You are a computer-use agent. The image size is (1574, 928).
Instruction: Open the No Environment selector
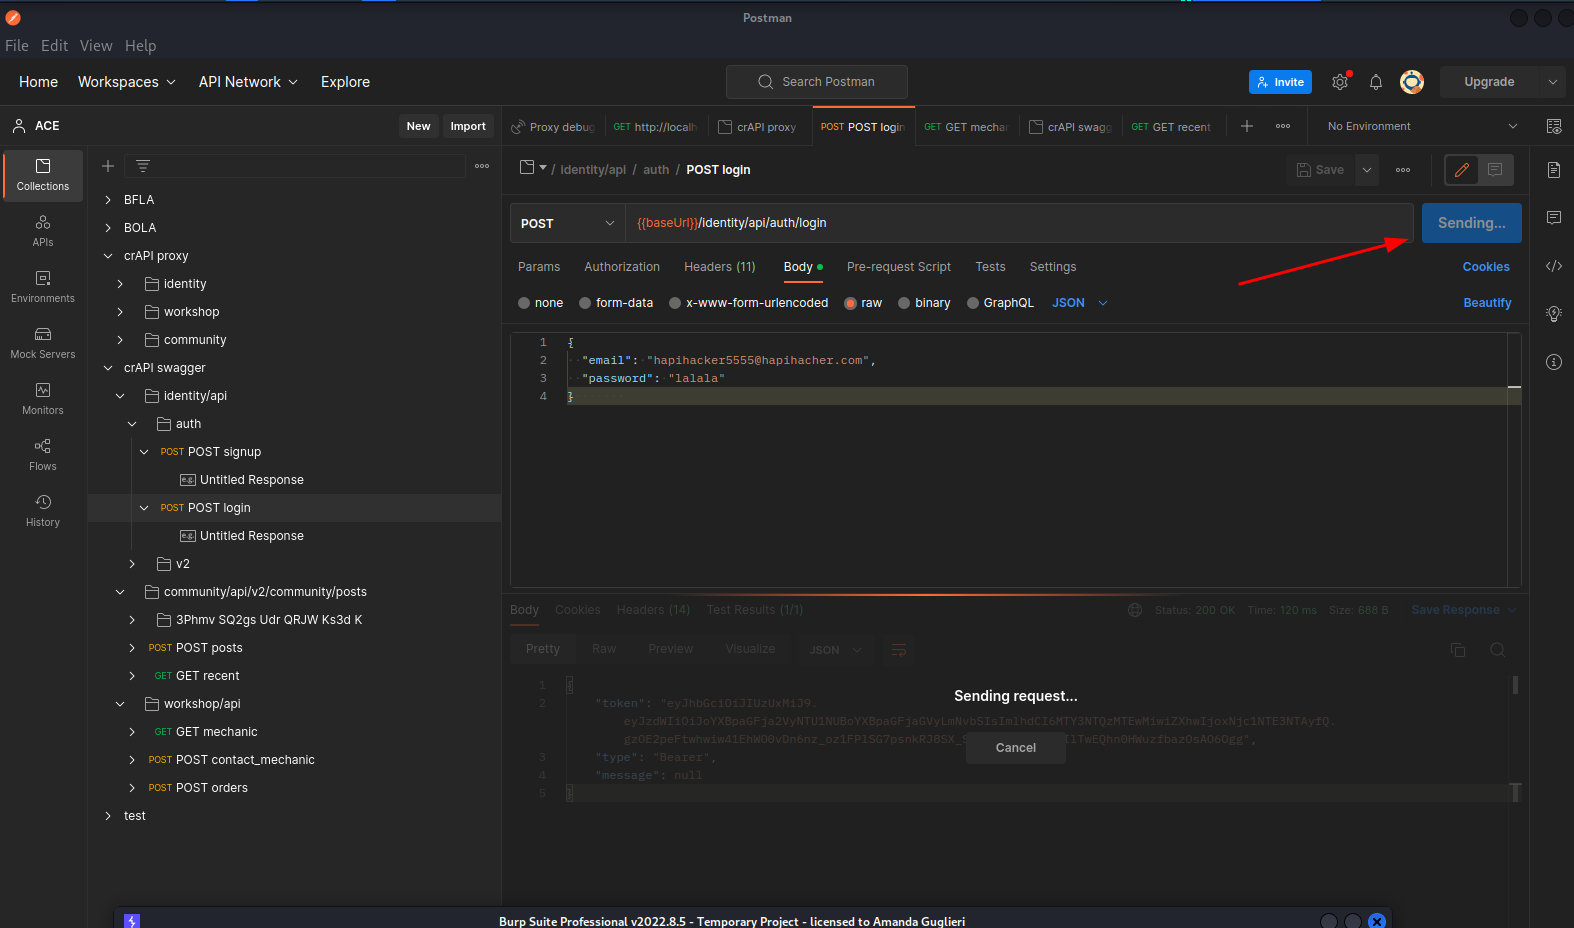(x=1422, y=126)
